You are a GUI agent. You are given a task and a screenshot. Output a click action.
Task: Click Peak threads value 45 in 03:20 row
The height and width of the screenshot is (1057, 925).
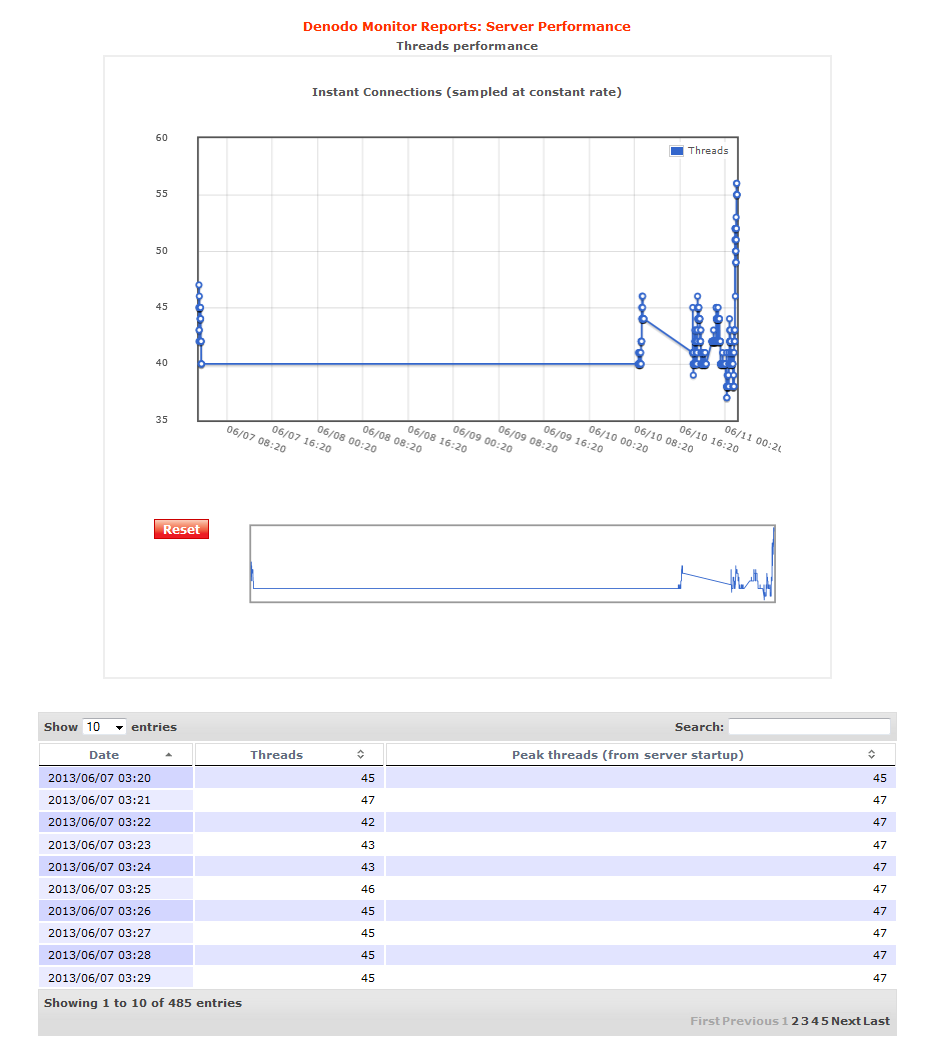point(880,778)
